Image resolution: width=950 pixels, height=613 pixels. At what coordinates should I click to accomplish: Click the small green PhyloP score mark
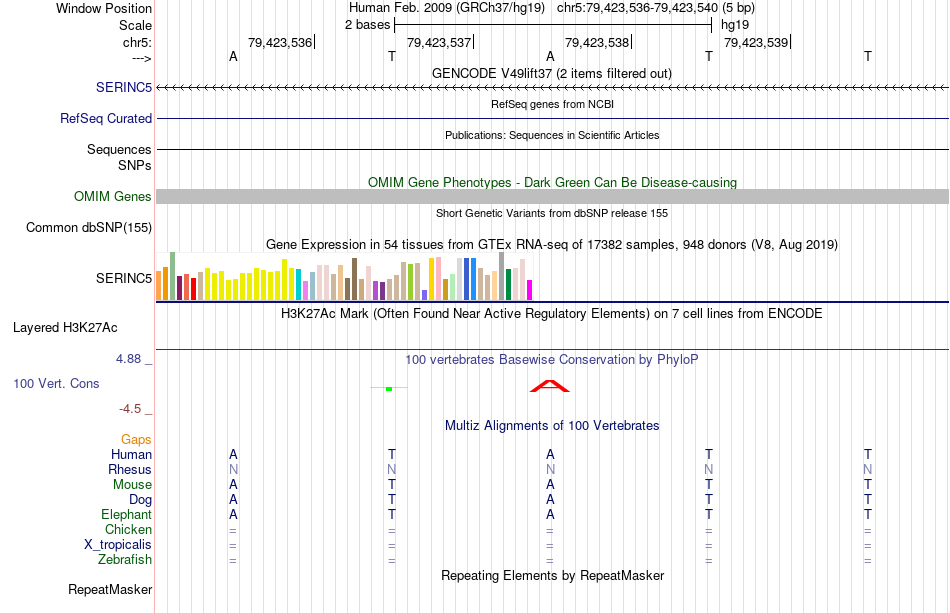[389, 388]
